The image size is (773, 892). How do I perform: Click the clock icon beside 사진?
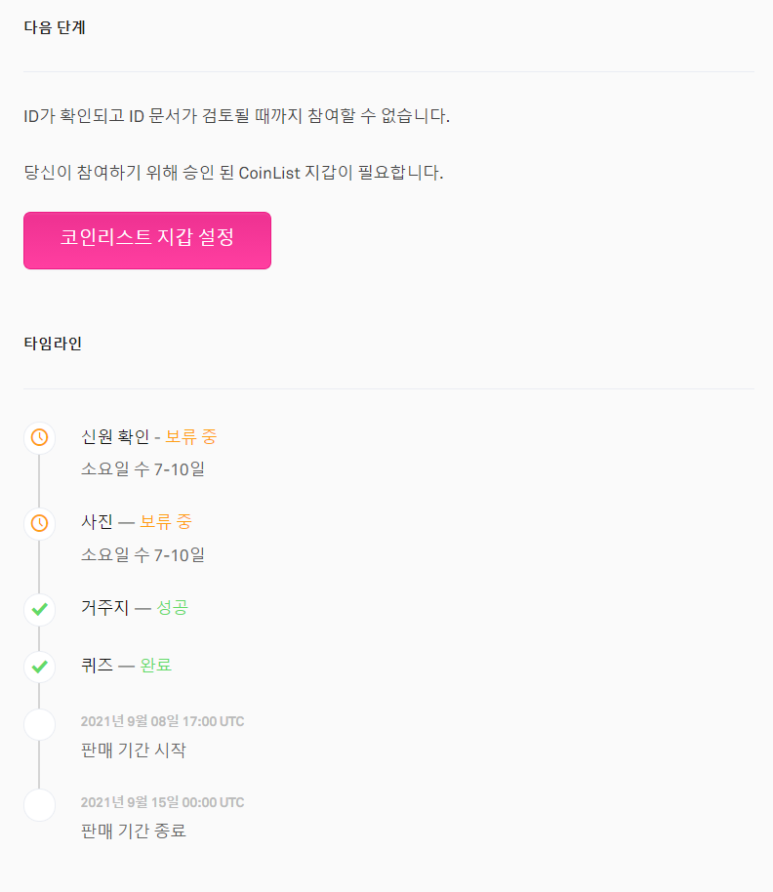[39, 522]
